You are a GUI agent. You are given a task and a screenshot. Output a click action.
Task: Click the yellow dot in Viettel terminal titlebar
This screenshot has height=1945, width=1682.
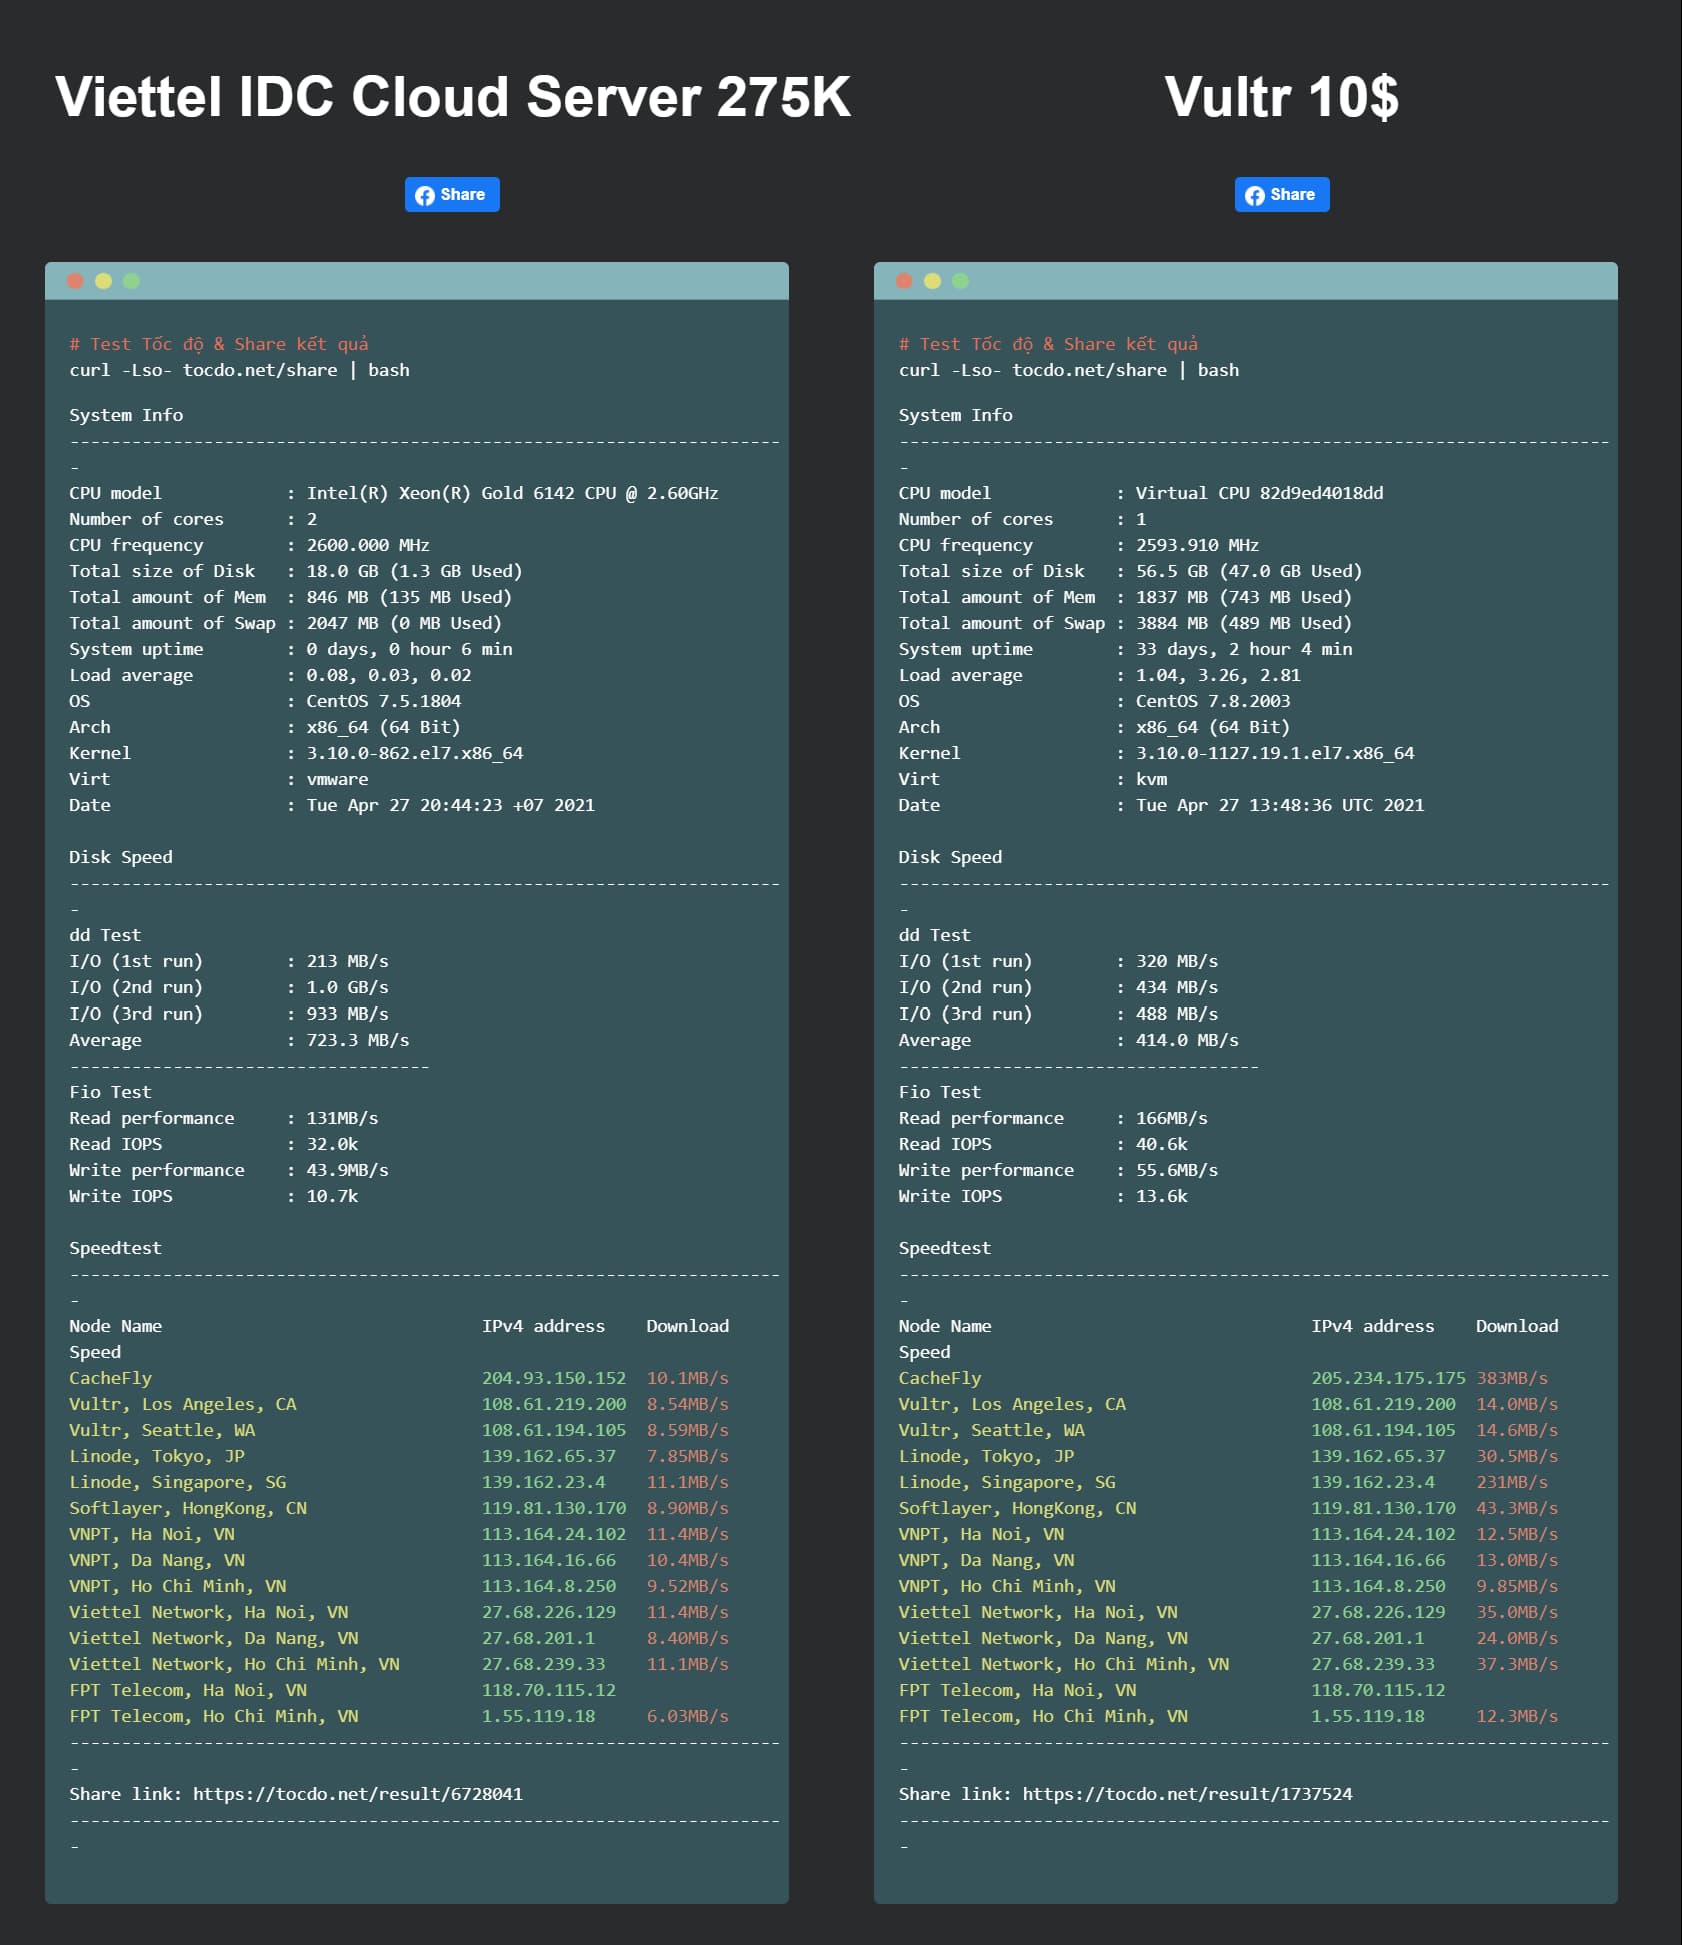click(x=103, y=281)
